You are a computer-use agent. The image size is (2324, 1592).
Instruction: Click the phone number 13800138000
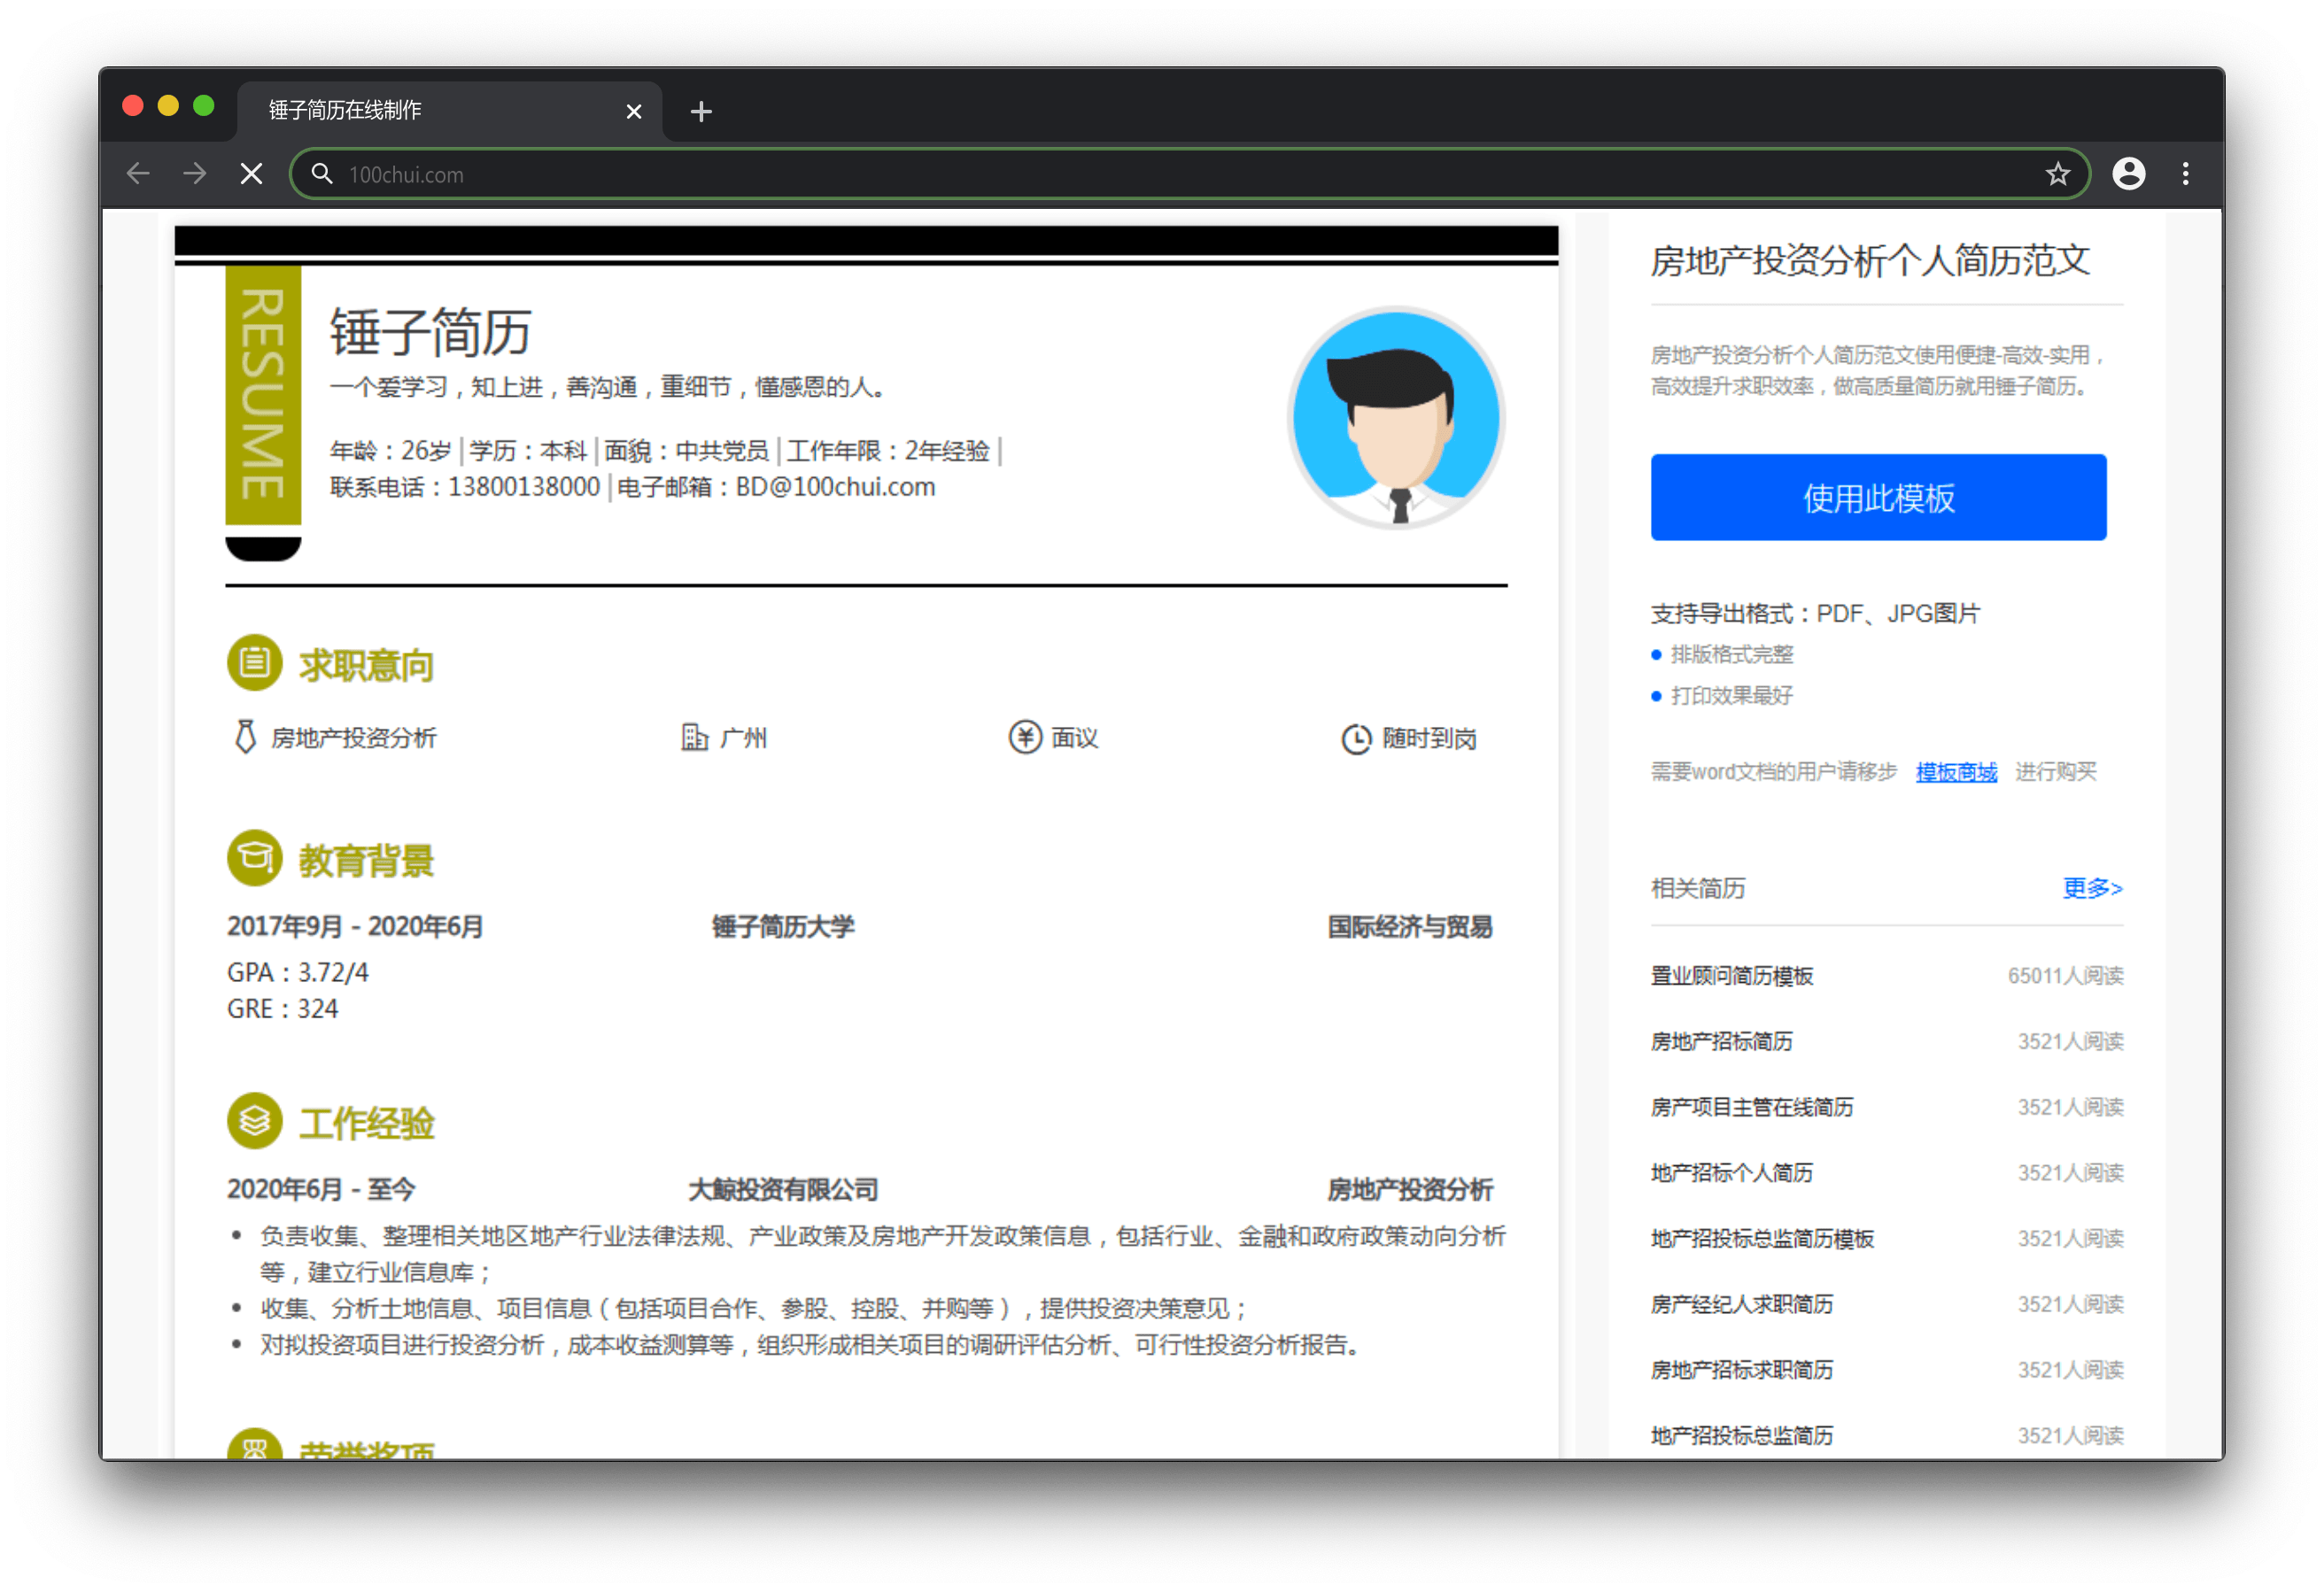[524, 487]
